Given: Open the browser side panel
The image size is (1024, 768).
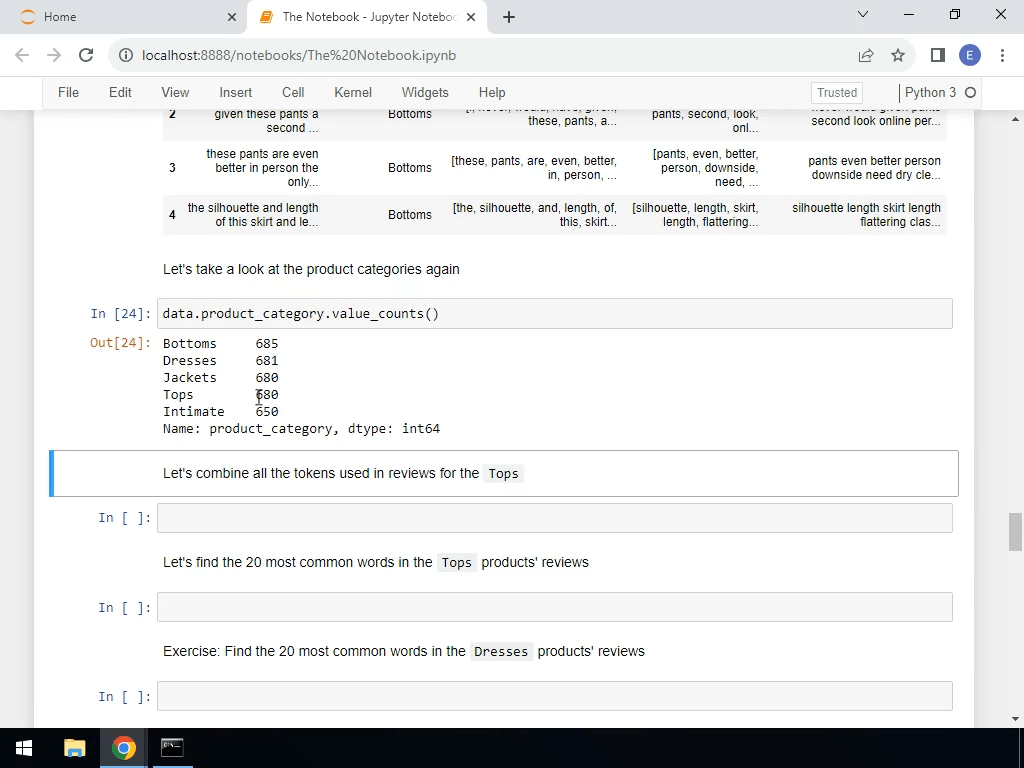Looking at the screenshot, I should tap(936, 56).
